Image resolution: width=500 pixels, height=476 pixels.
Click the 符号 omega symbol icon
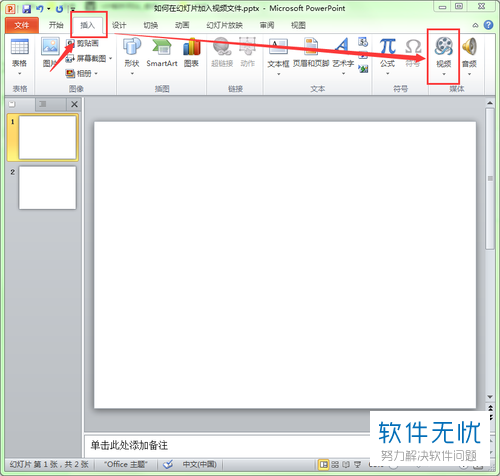point(413,47)
